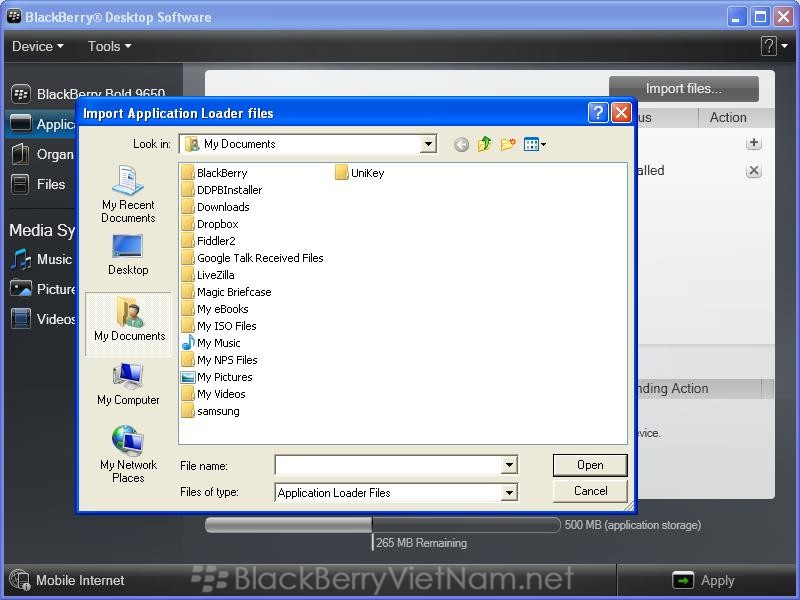Click the plus action icon in the application list

754,143
